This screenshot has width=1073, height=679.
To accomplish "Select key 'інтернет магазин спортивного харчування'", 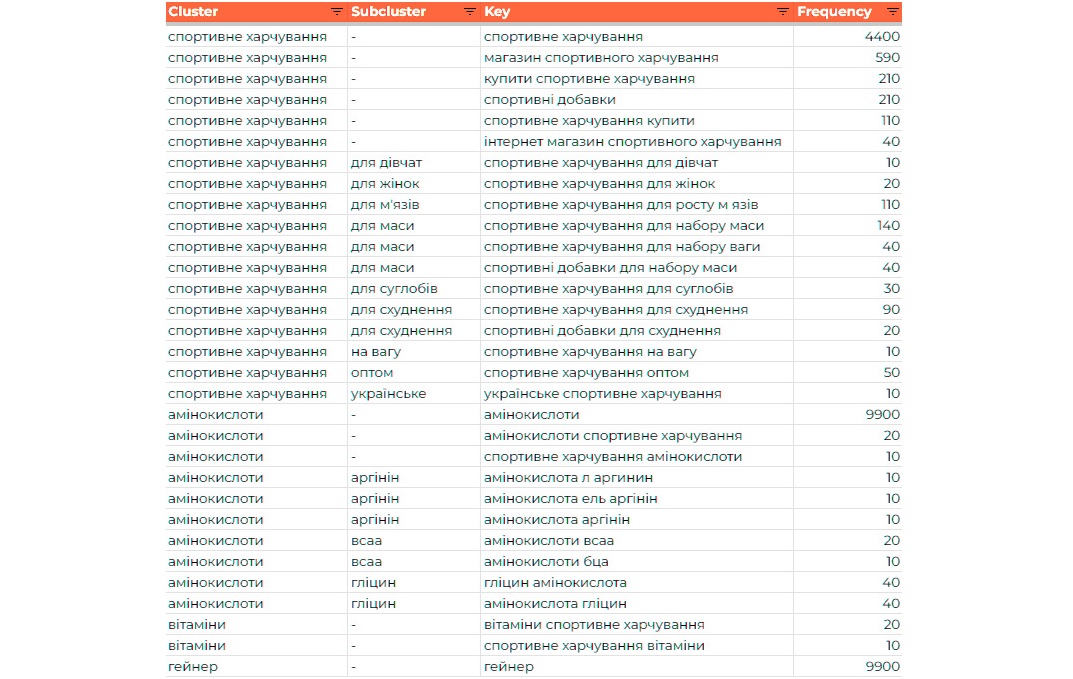I will [632, 142].
